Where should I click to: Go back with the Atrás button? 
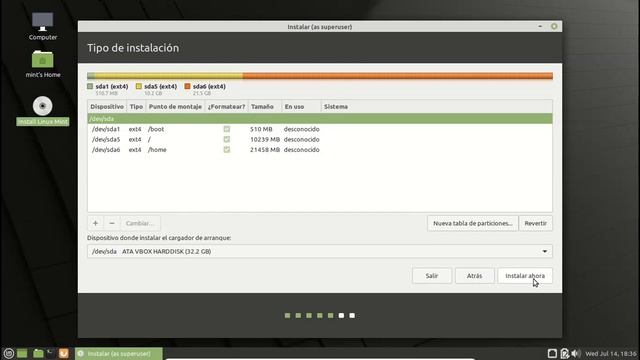(474, 276)
